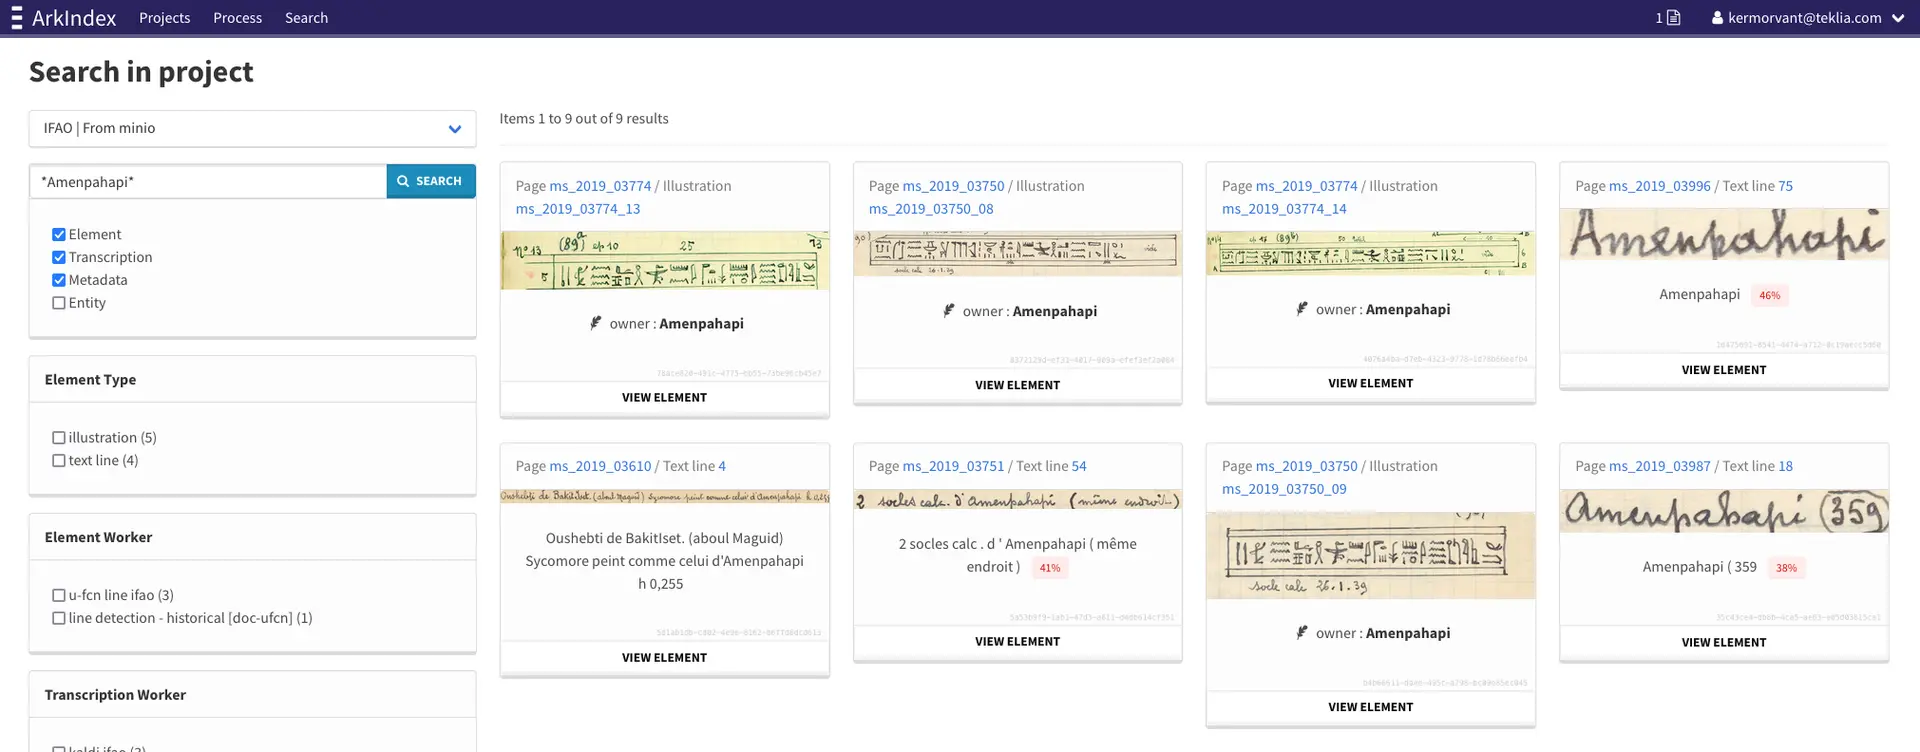Click the 41% confidence badge

(x=1049, y=568)
